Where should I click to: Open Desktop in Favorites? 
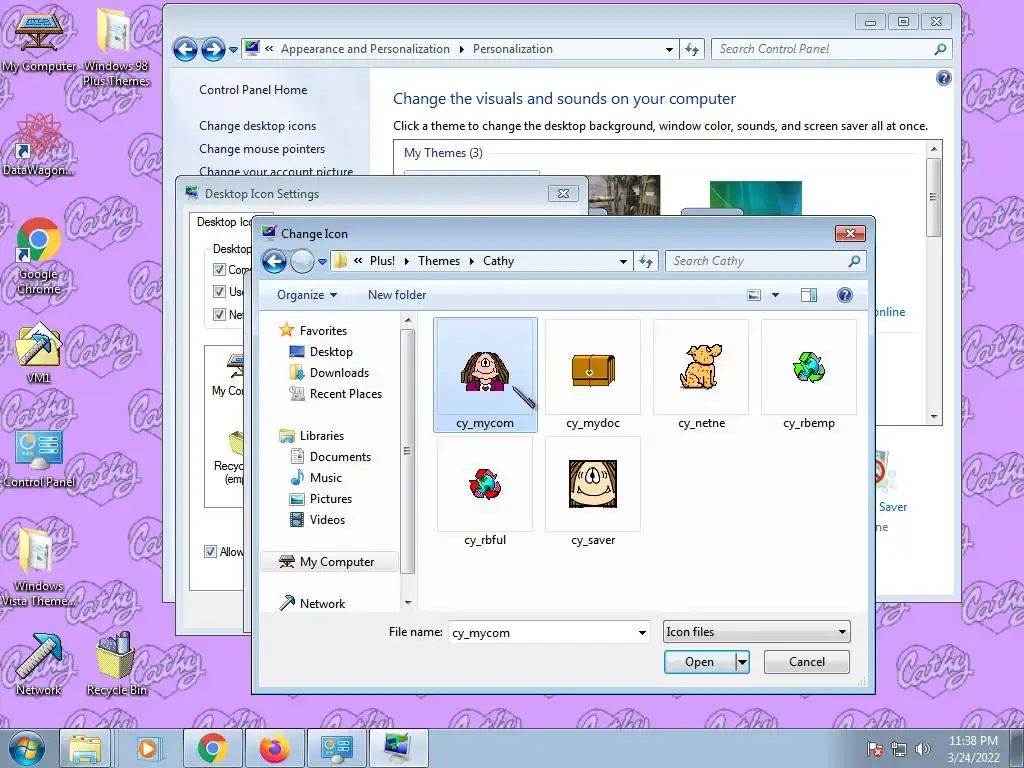click(x=330, y=352)
